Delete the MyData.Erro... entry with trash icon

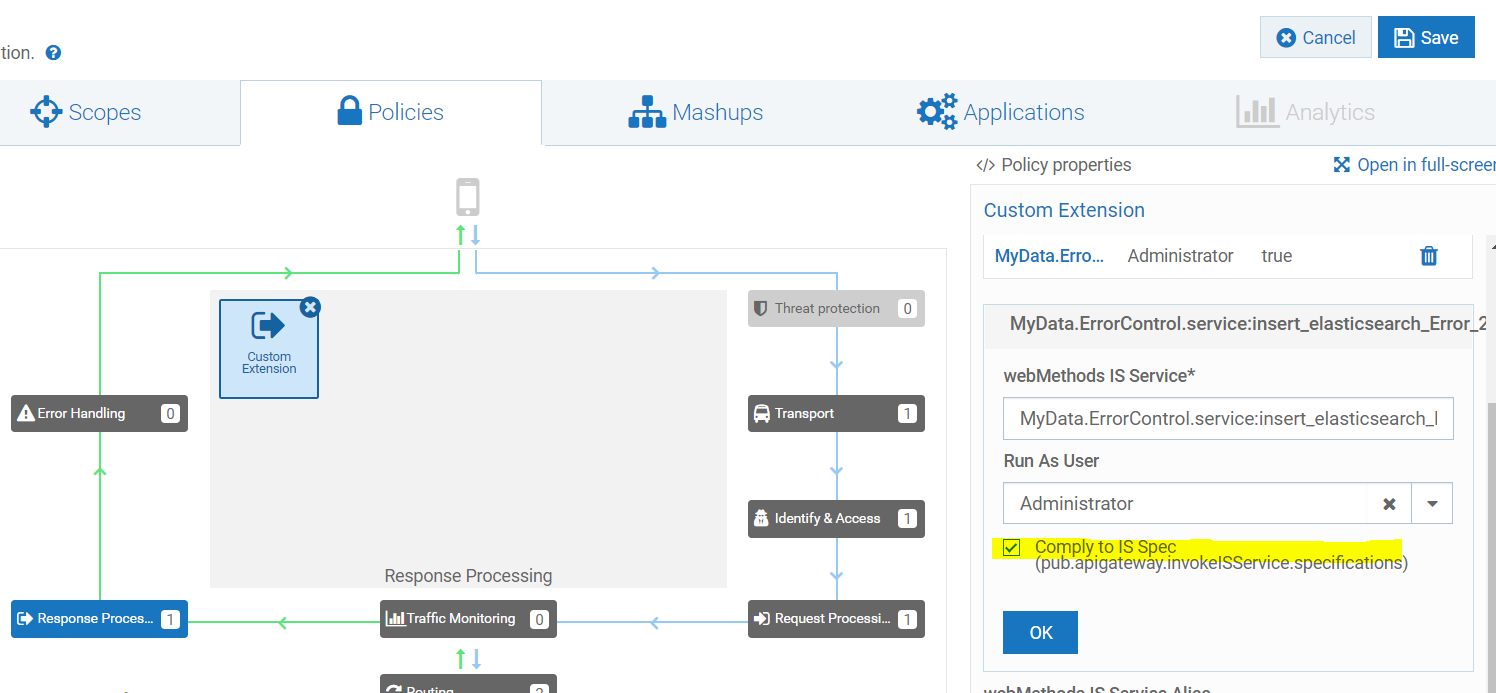coord(1429,256)
